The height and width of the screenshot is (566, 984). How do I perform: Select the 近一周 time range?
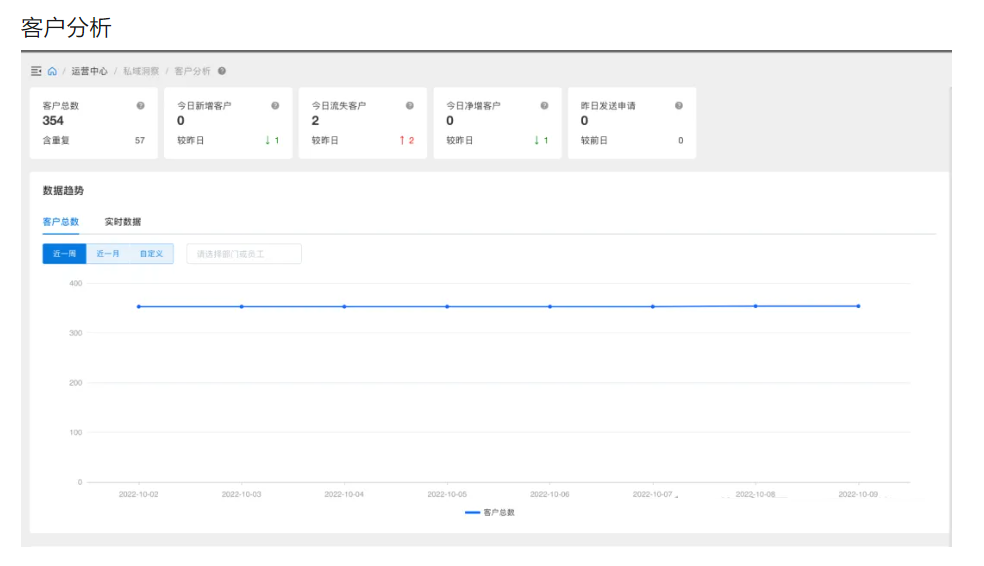(x=64, y=254)
